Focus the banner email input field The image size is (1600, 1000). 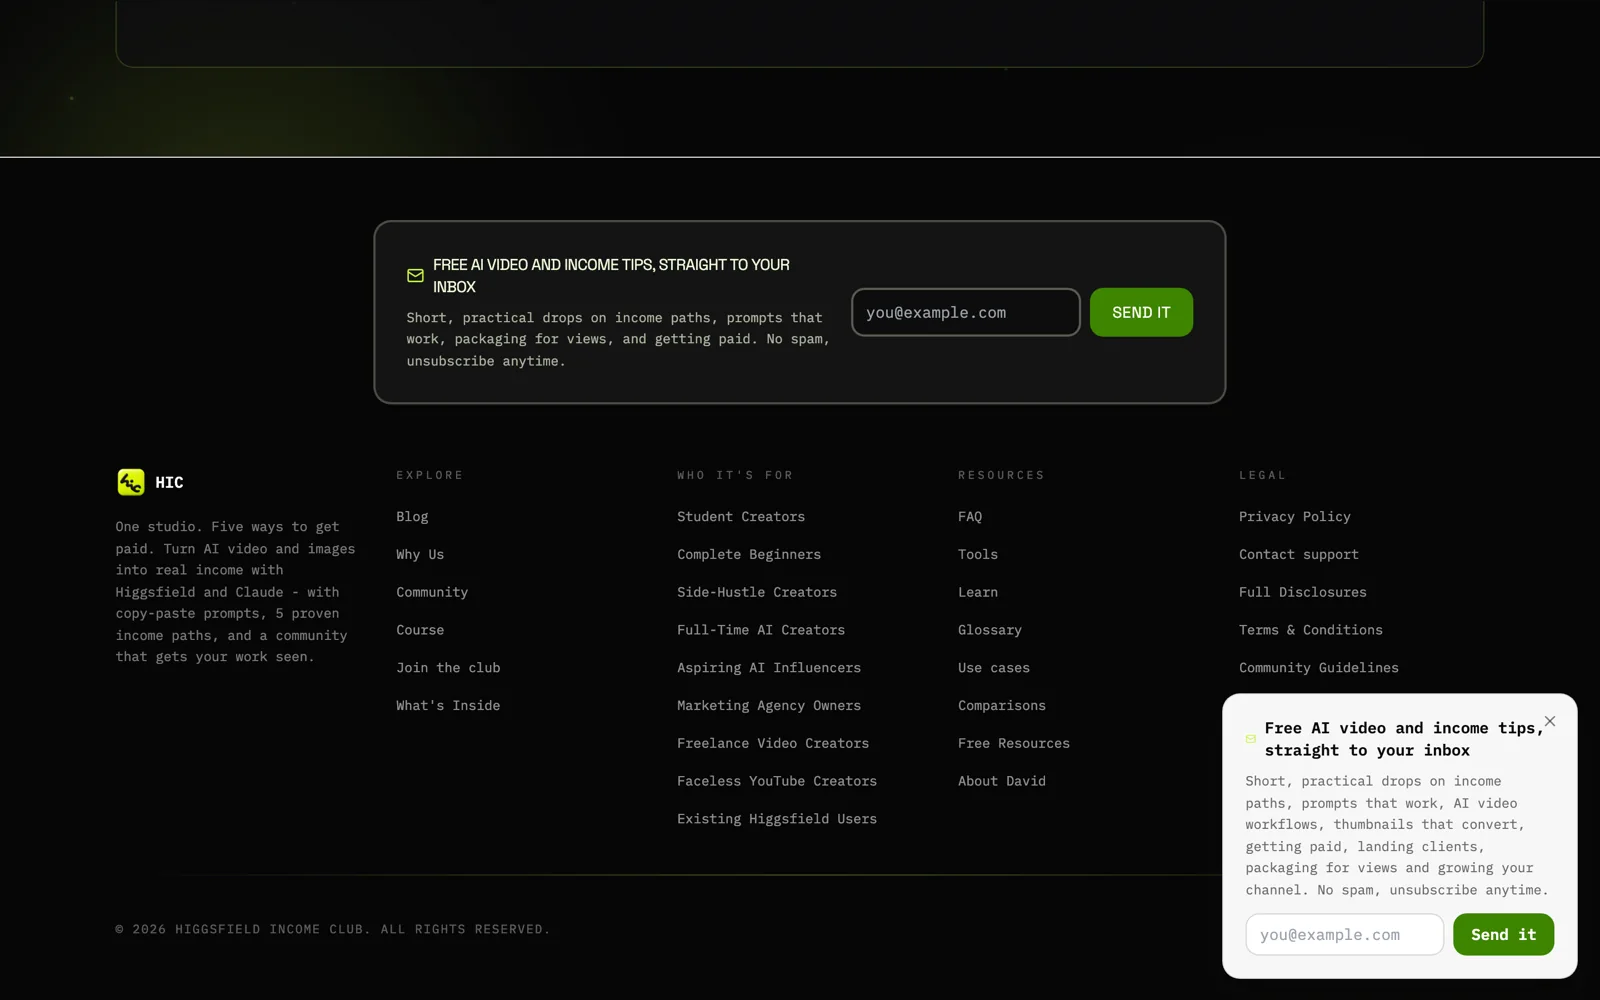(x=966, y=312)
